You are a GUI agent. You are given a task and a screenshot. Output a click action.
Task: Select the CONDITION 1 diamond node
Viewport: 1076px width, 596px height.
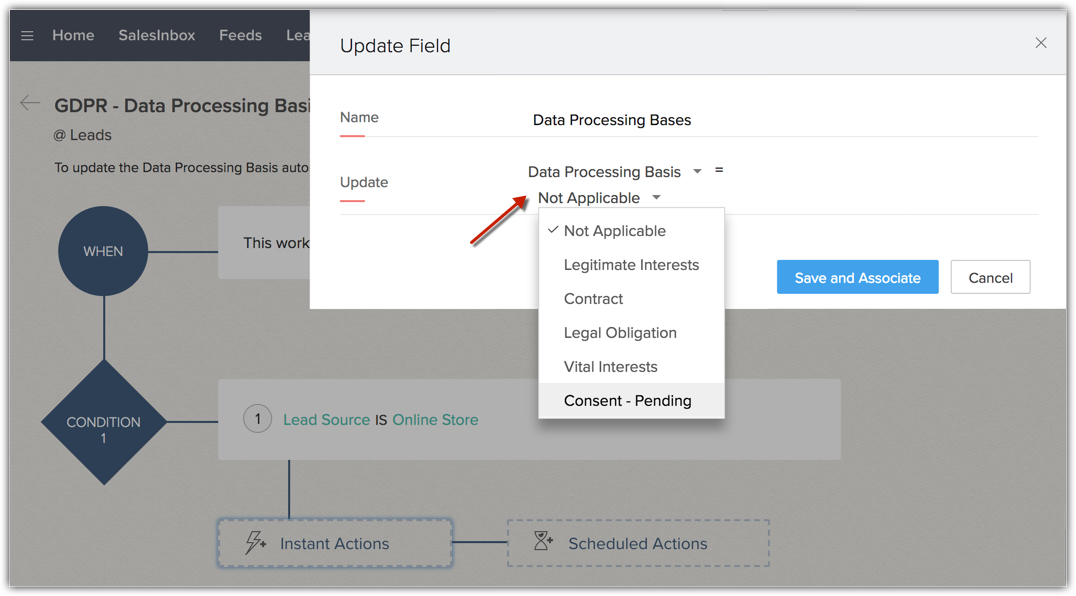tap(103, 423)
